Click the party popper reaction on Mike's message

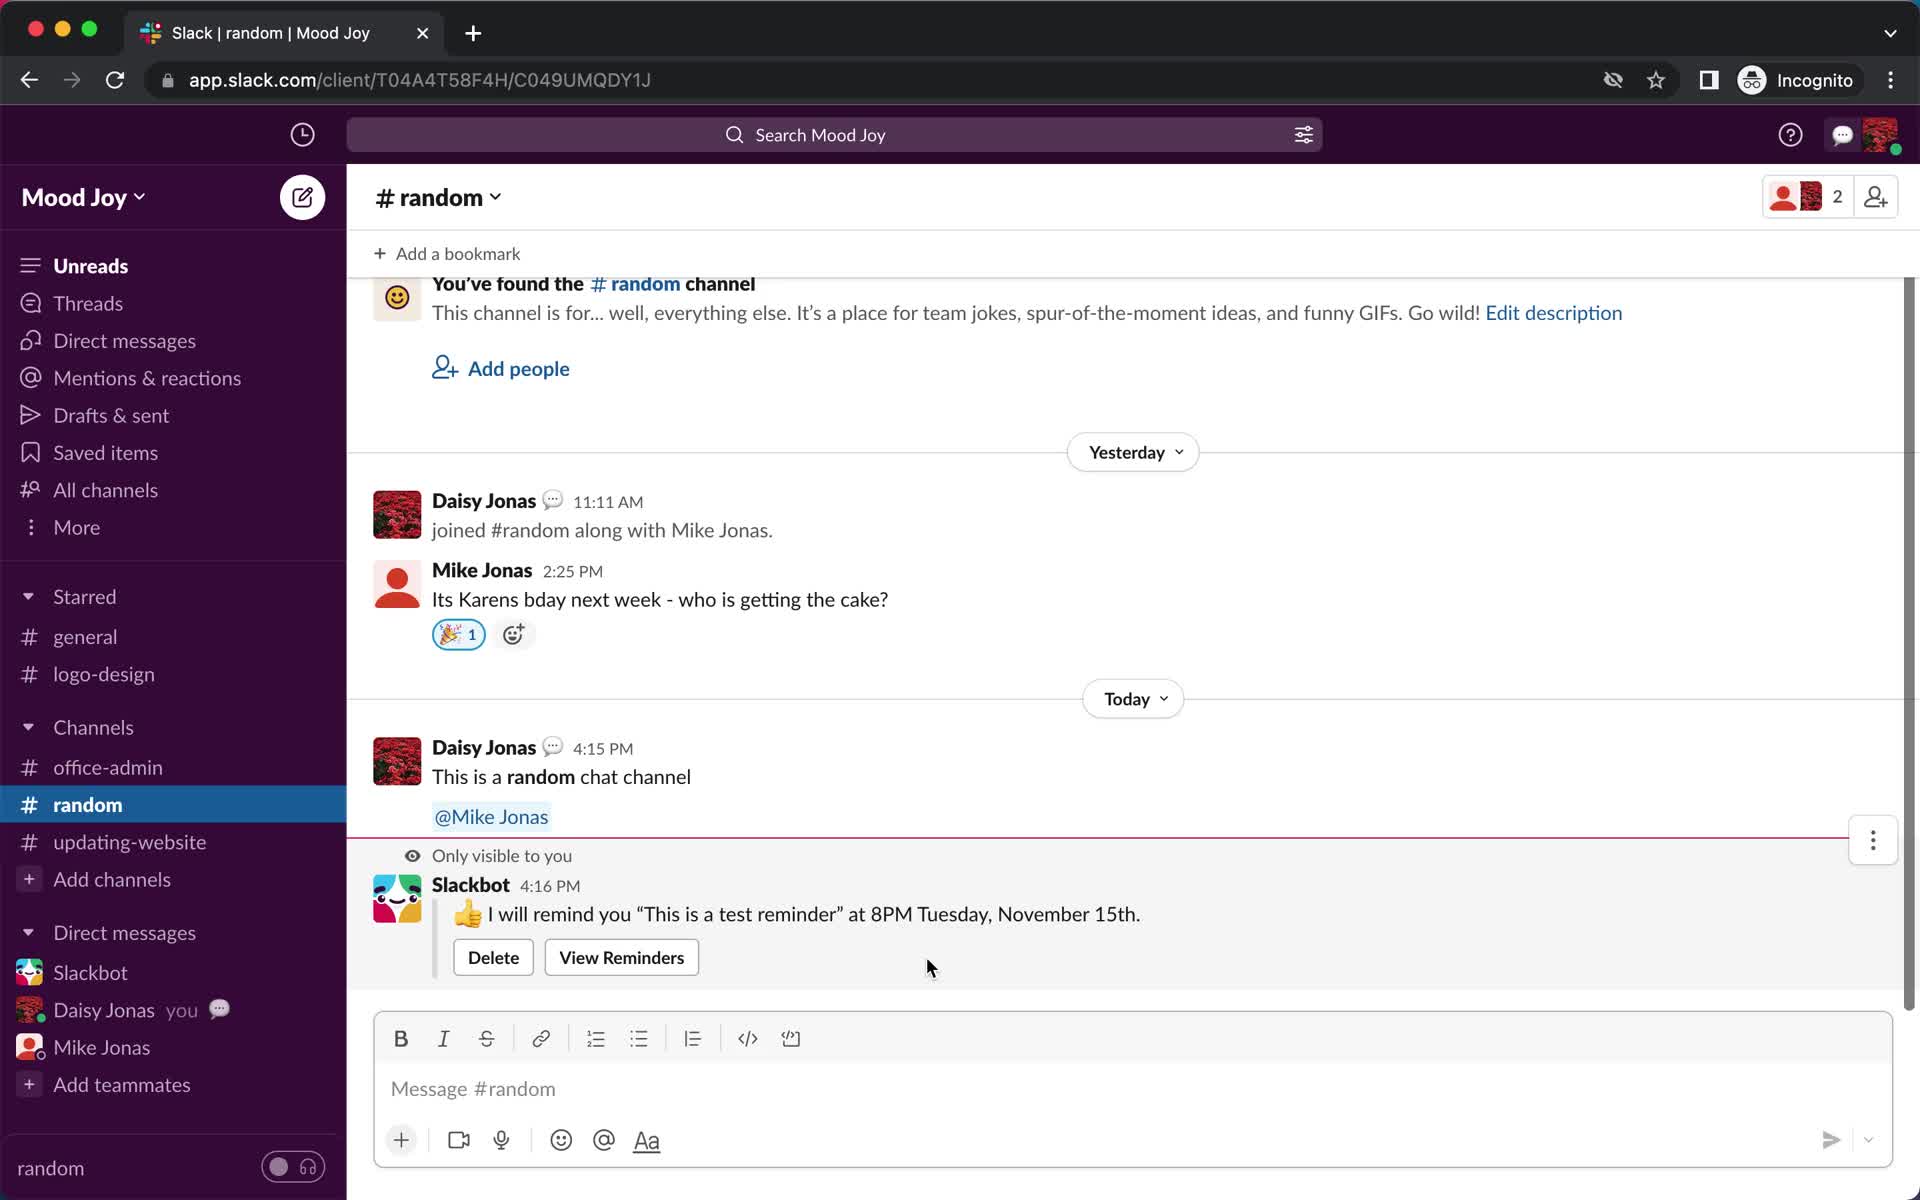(456, 635)
